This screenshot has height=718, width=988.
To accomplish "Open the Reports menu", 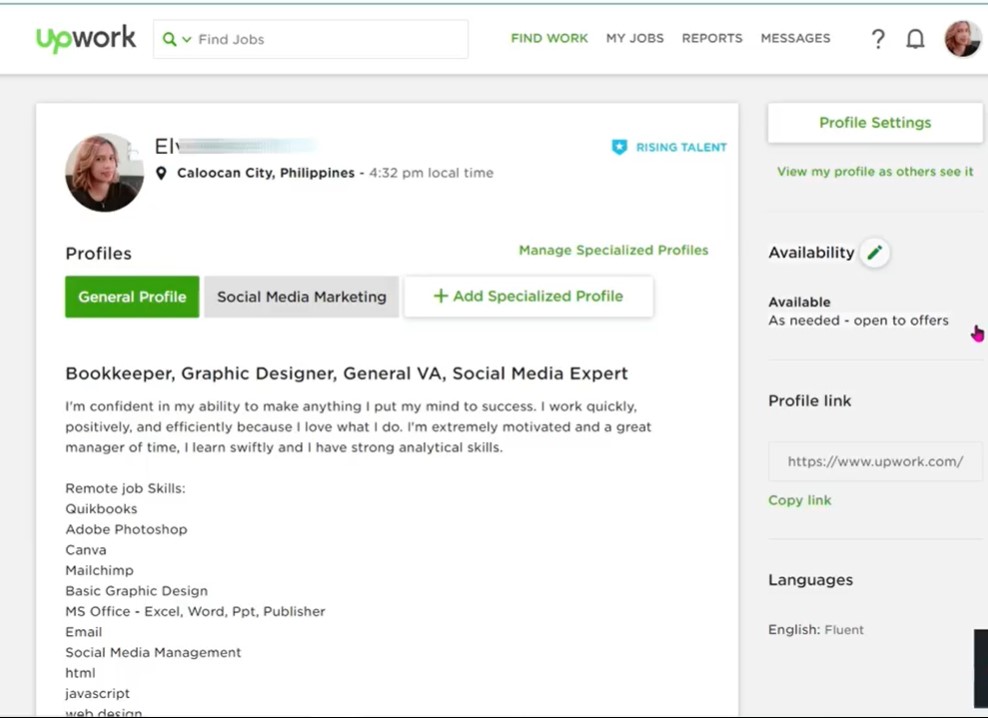I will click(712, 38).
